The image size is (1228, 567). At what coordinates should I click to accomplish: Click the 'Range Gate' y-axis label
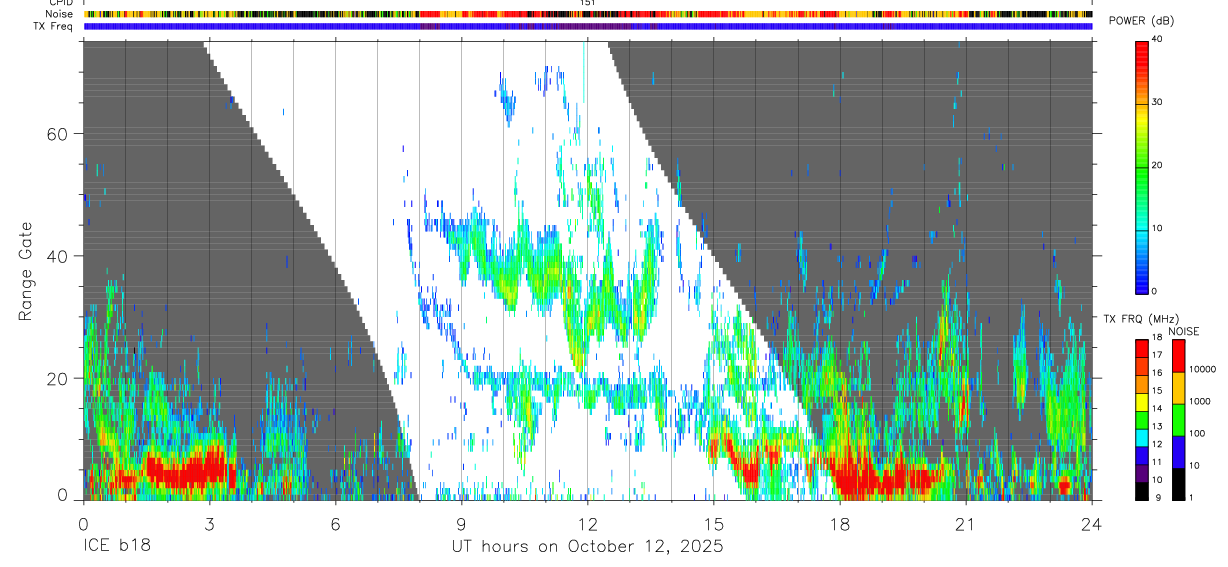[x=25, y=271]
